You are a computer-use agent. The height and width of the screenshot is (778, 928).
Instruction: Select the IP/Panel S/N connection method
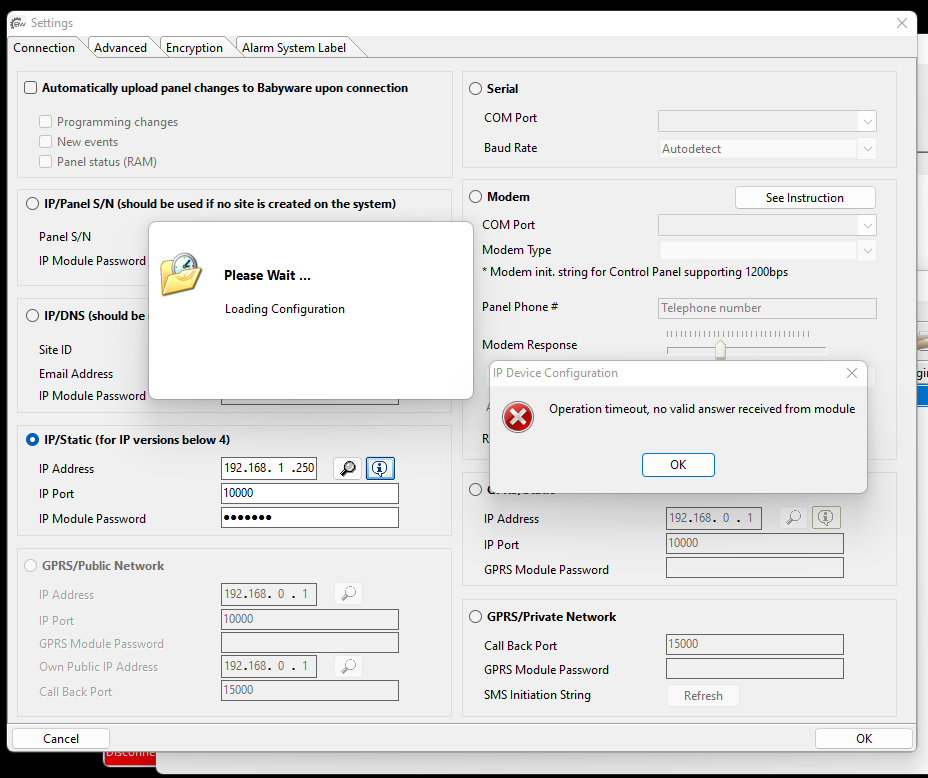point(30,204)
